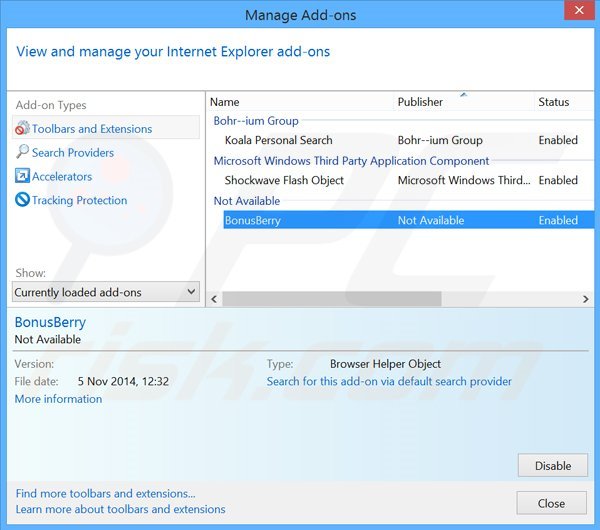Screen dimensions: 600x530
Task: Click Enabled status of Koala Personal Search
Action: tap(558, 140)
